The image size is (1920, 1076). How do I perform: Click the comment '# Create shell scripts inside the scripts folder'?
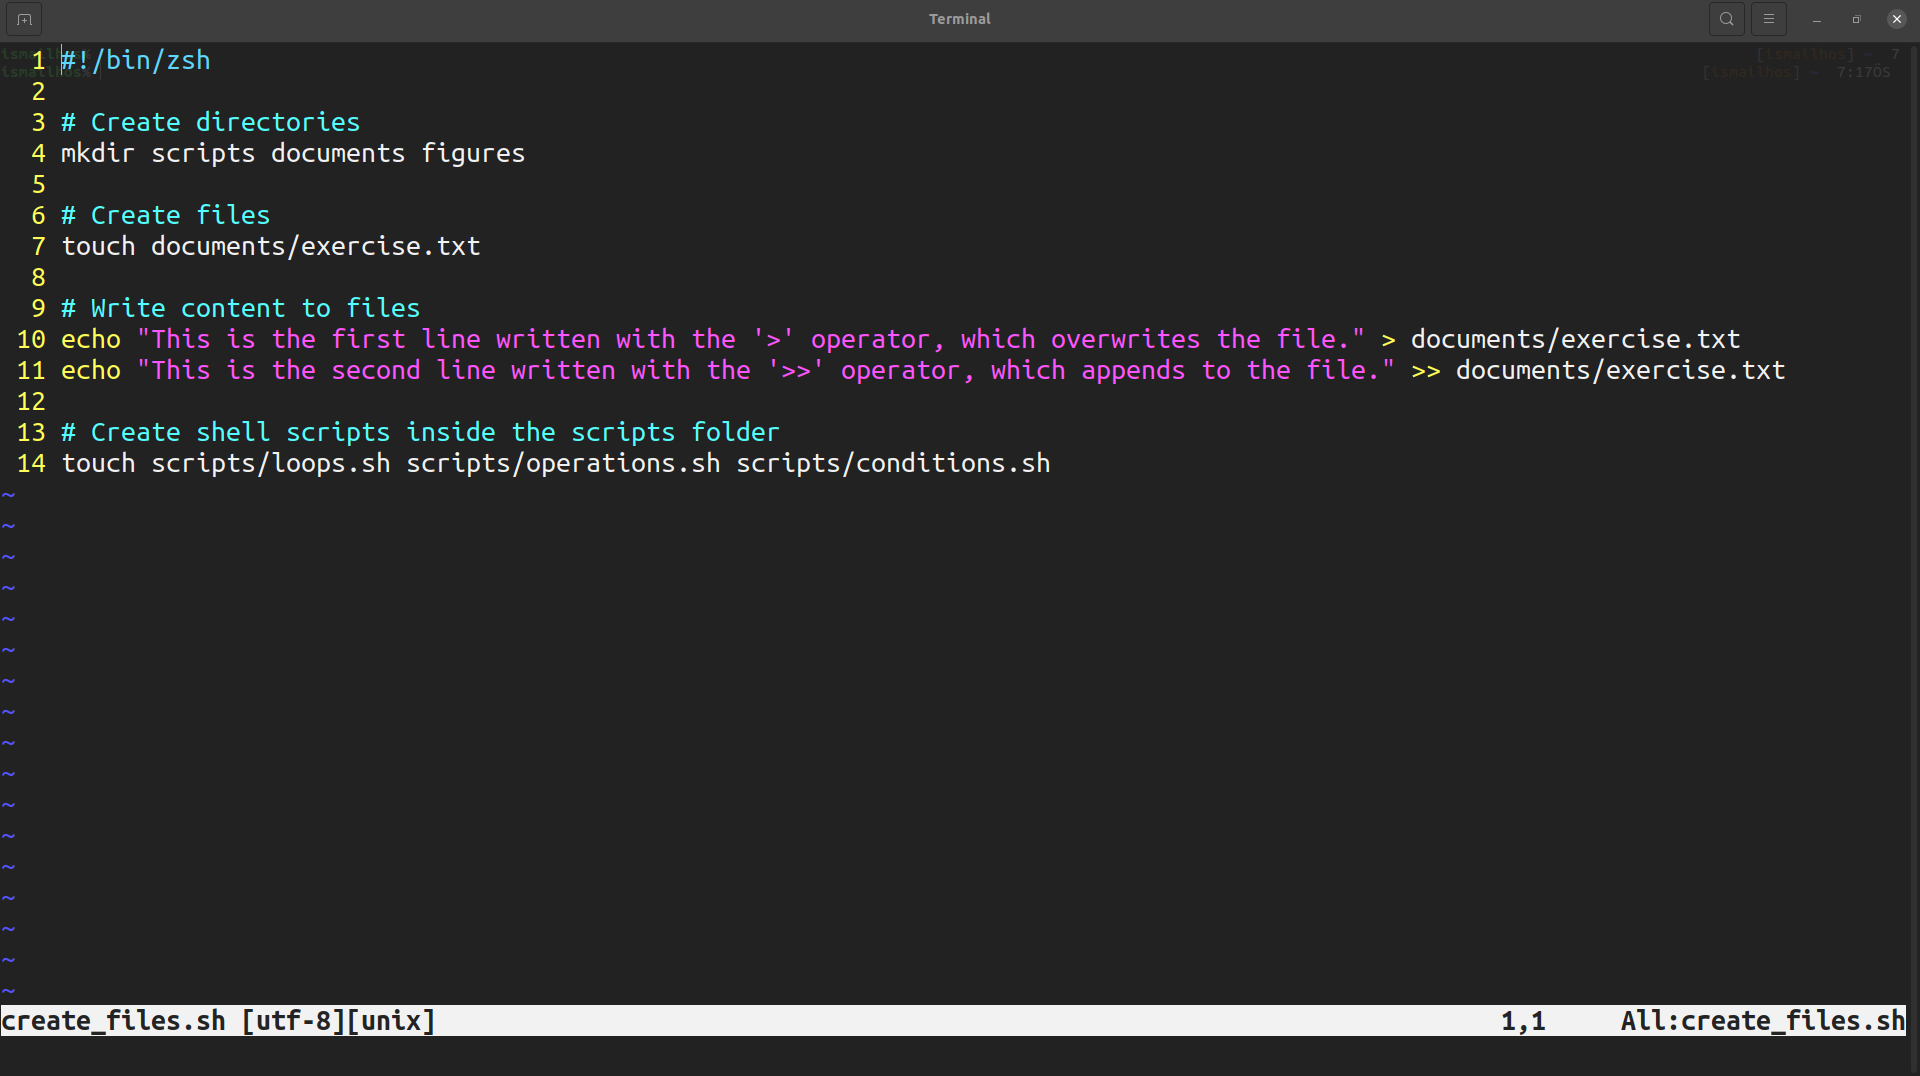421,432
